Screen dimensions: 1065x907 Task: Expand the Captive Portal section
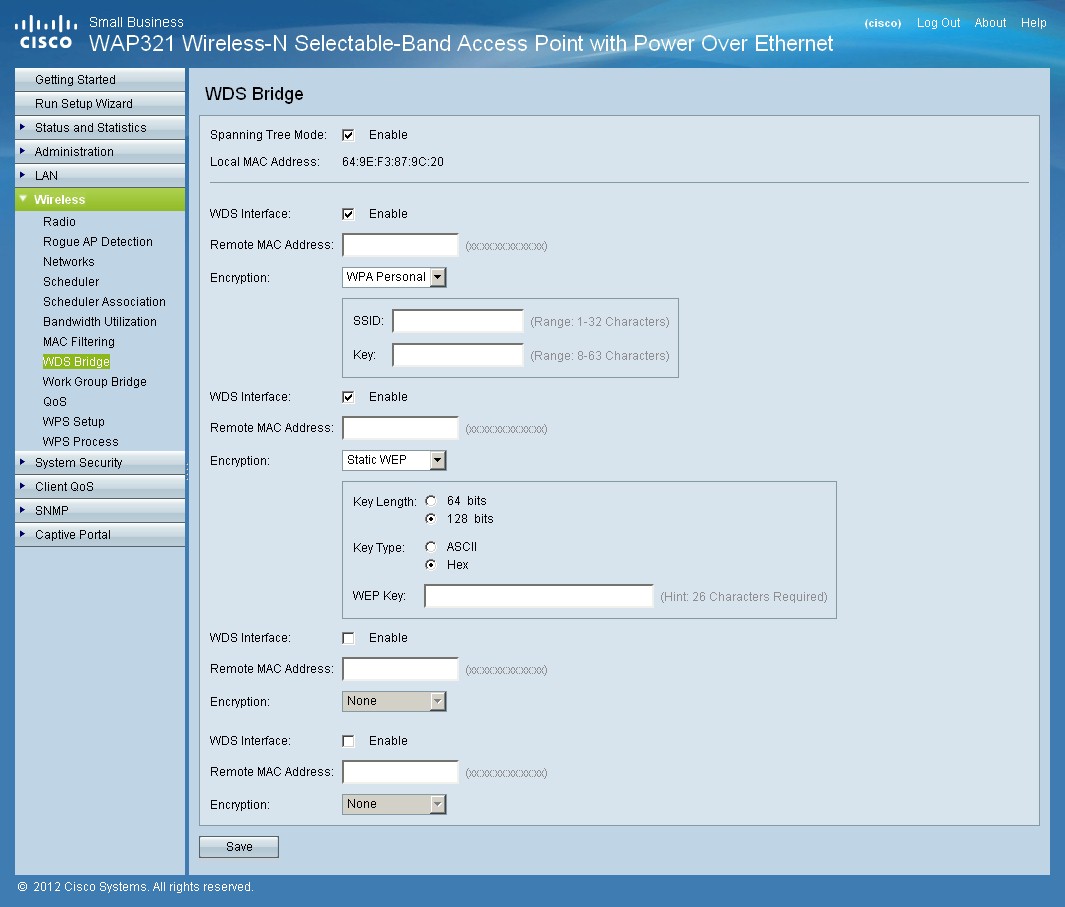[72, 535]
